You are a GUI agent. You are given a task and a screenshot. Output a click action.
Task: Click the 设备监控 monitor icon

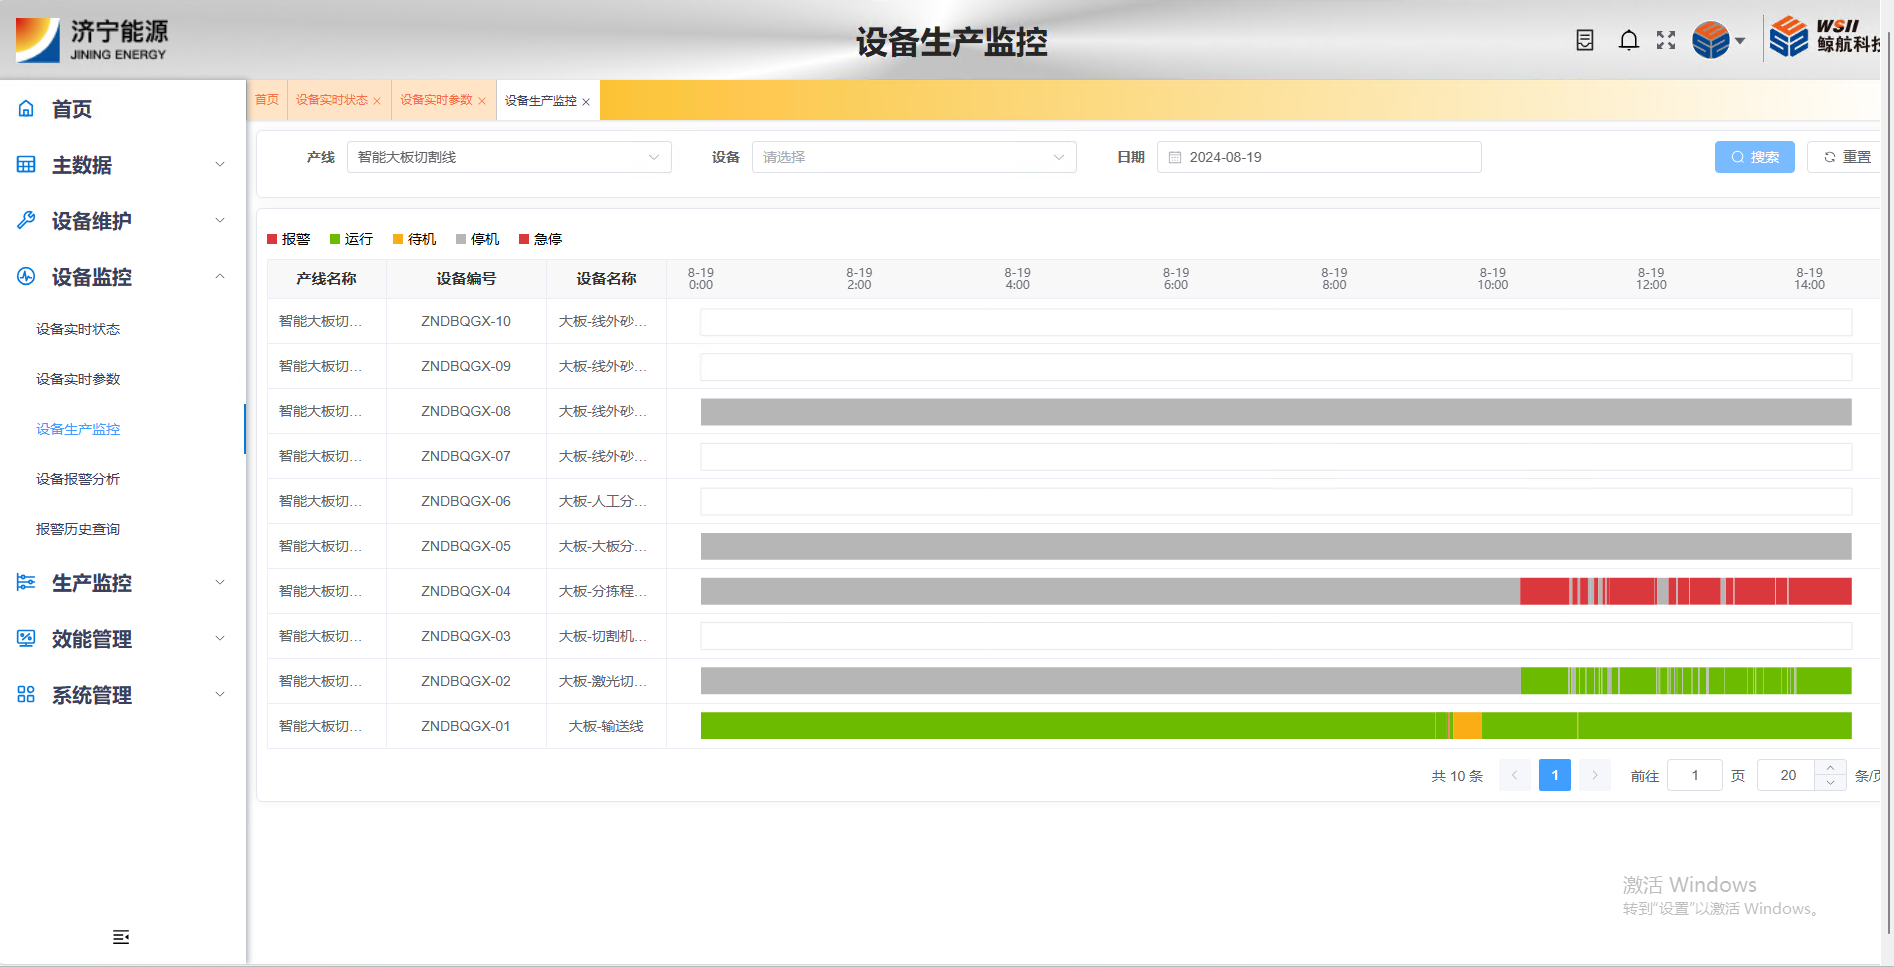click(26, 276)
